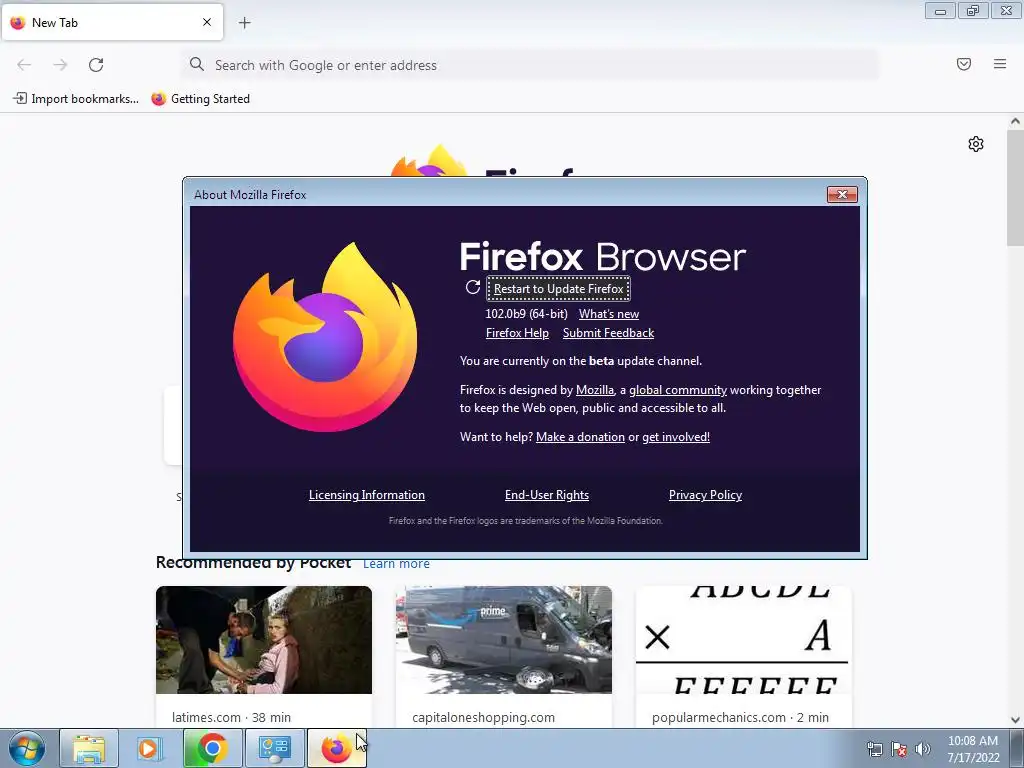Open the Control Panel taskbar icon
Viewport: 1024px width, 768px height.
274,748
